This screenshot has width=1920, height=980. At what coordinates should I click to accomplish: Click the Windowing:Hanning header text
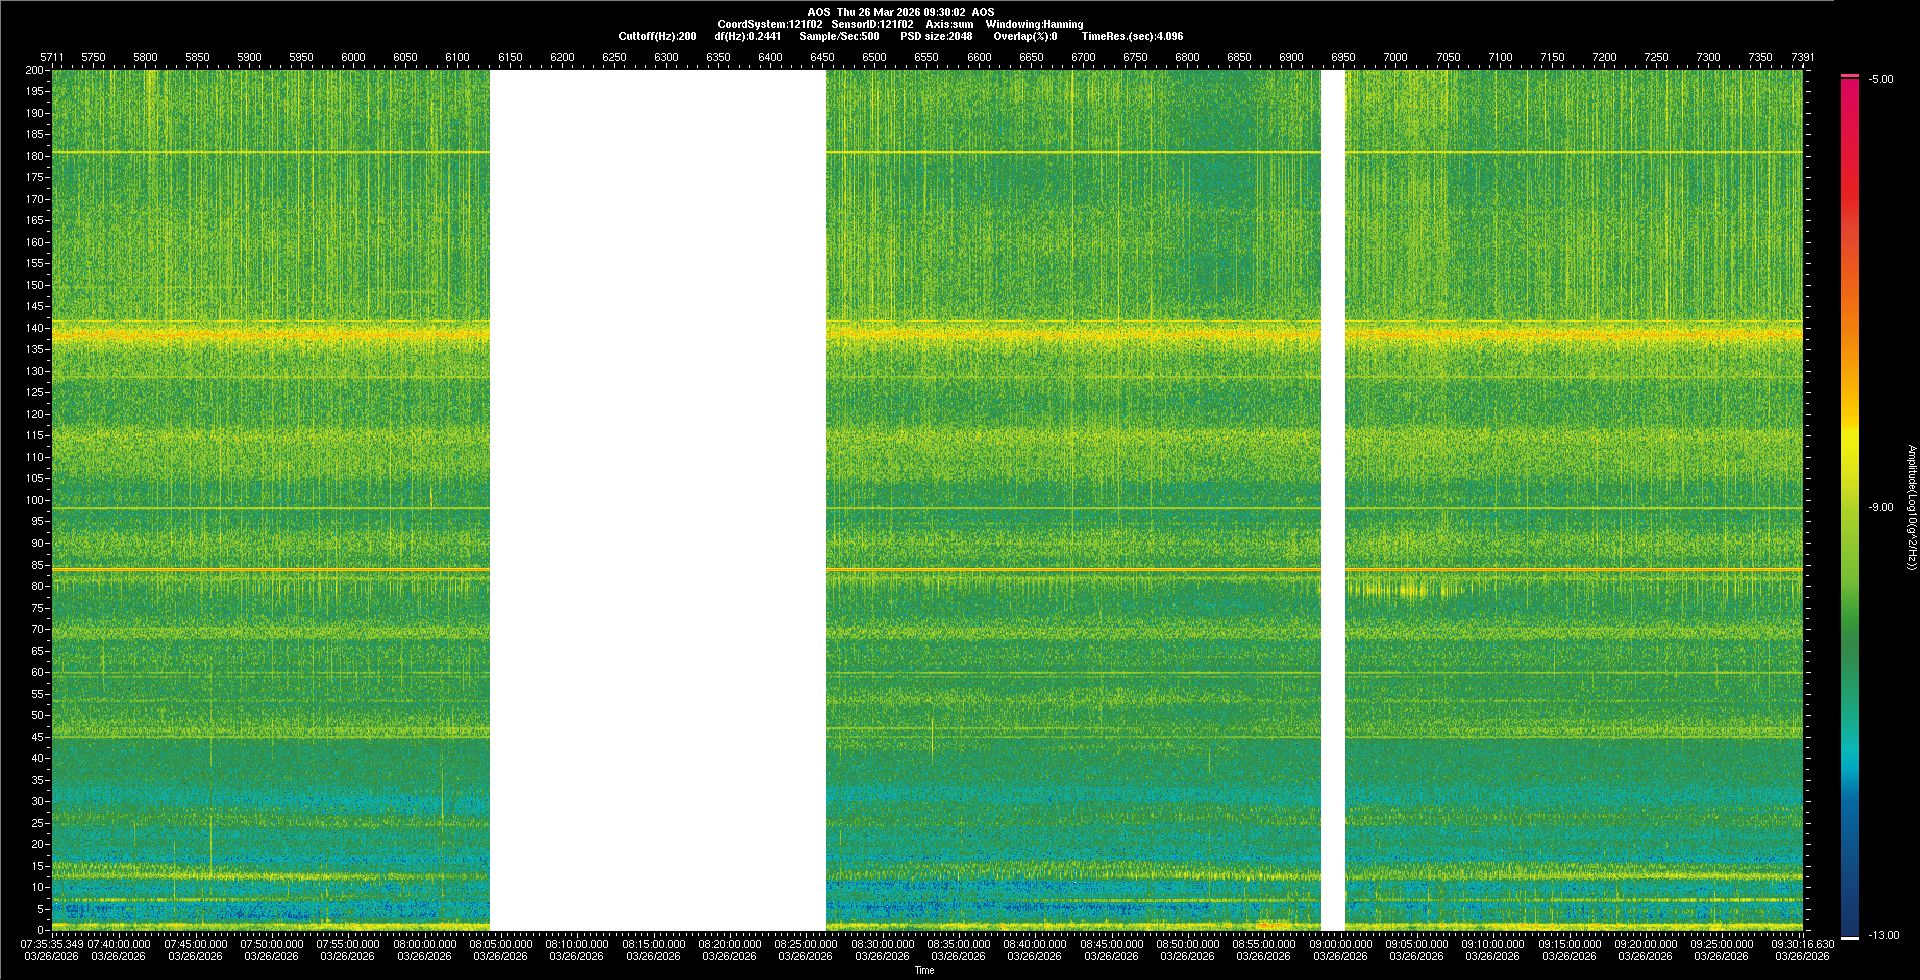1034,24
